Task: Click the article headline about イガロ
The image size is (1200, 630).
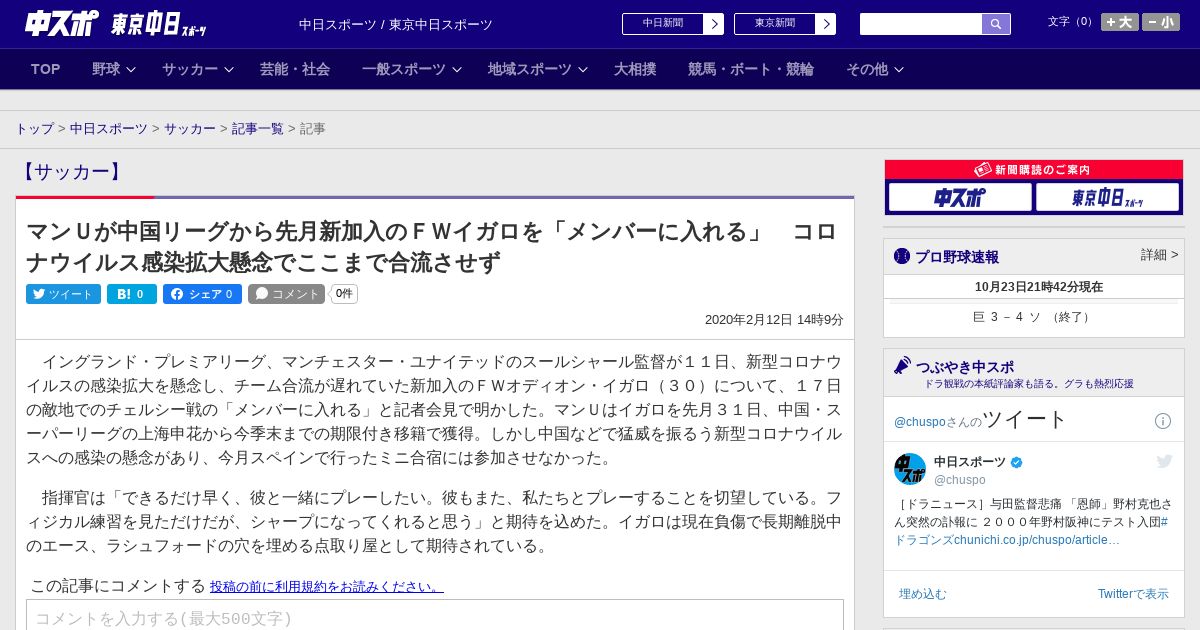Action: [x=431, y=247]
